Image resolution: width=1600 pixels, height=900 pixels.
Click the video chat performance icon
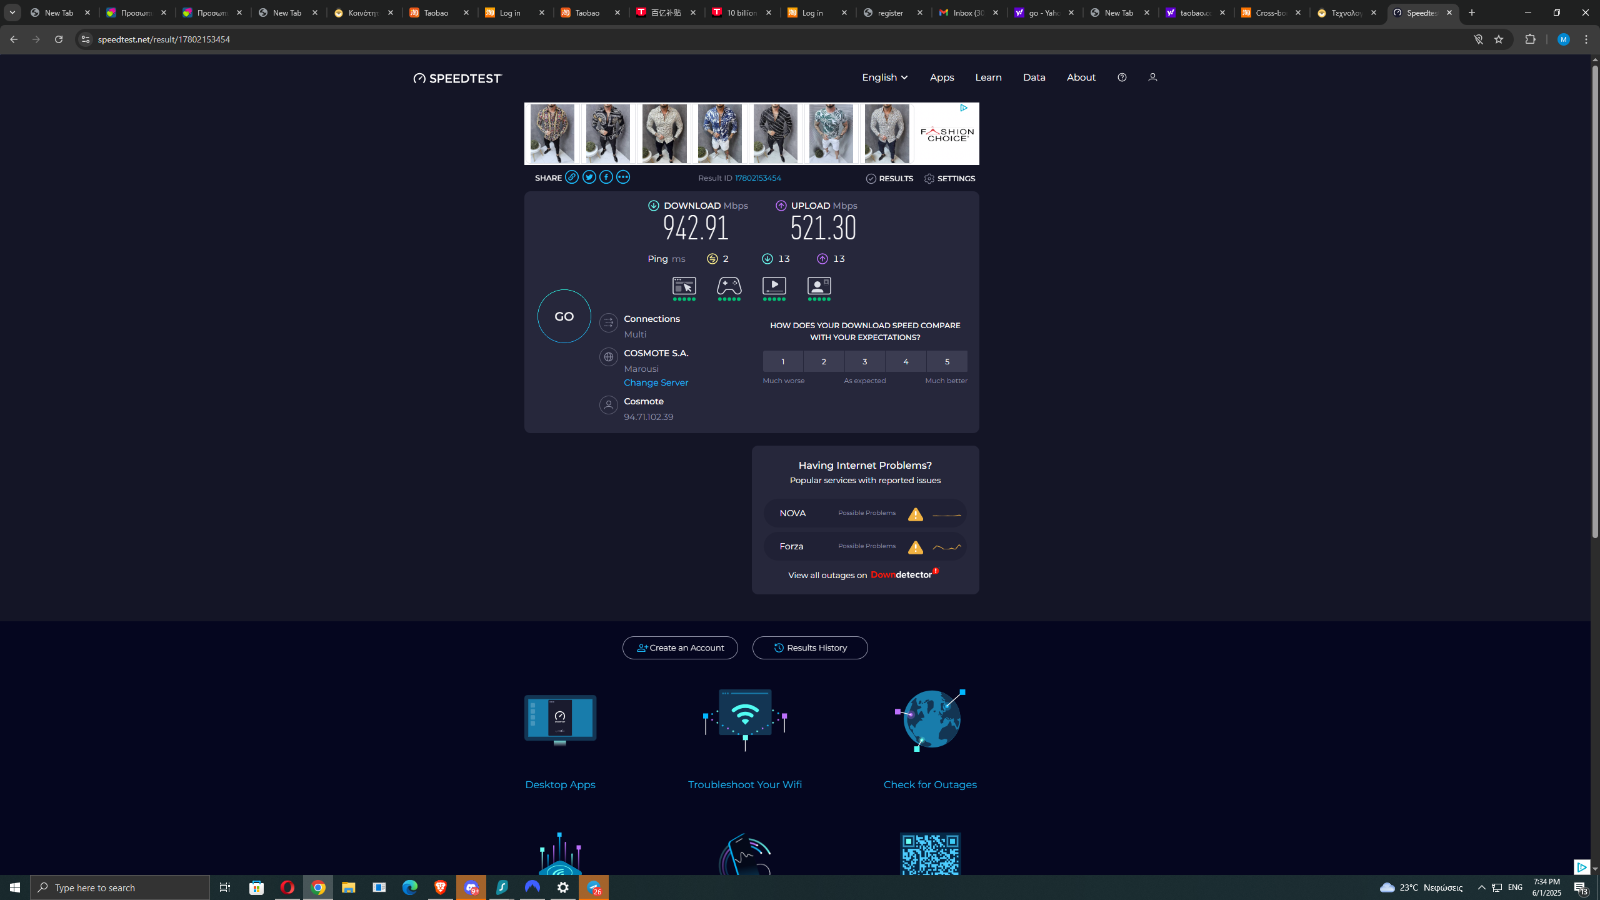819,287
